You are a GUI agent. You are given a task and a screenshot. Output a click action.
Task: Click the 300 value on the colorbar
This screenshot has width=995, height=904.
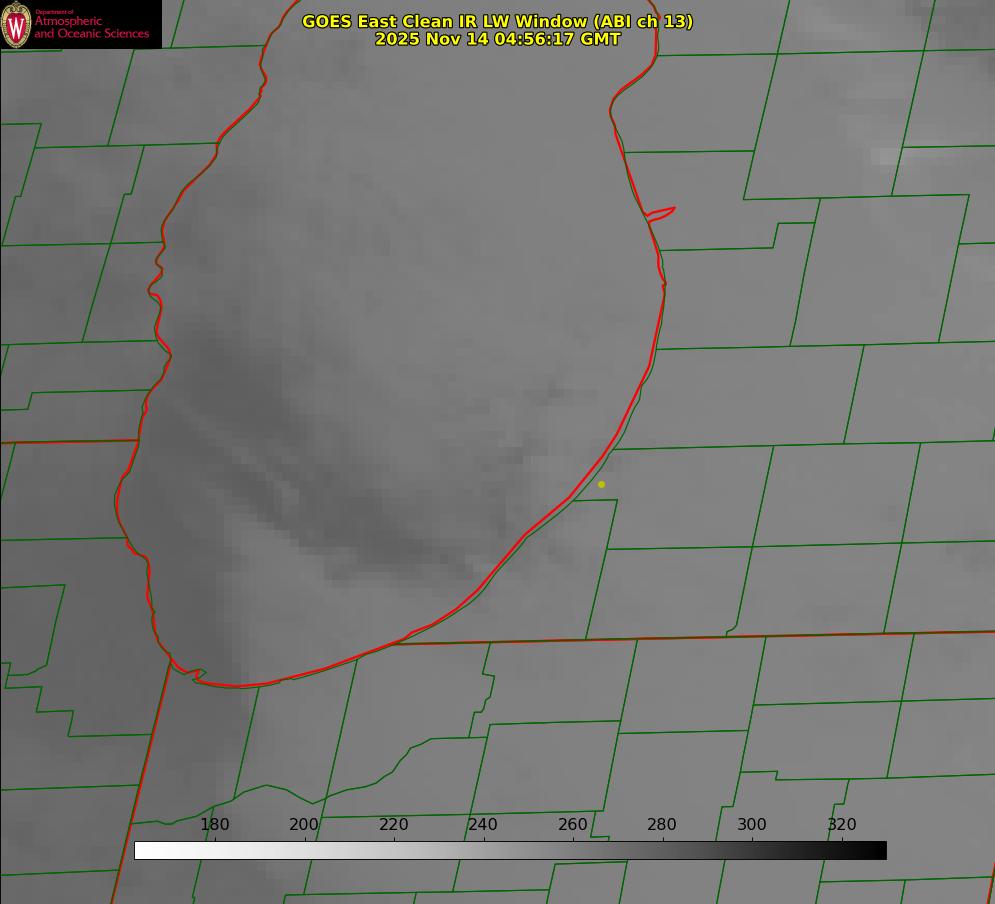(x=752, y=825)
